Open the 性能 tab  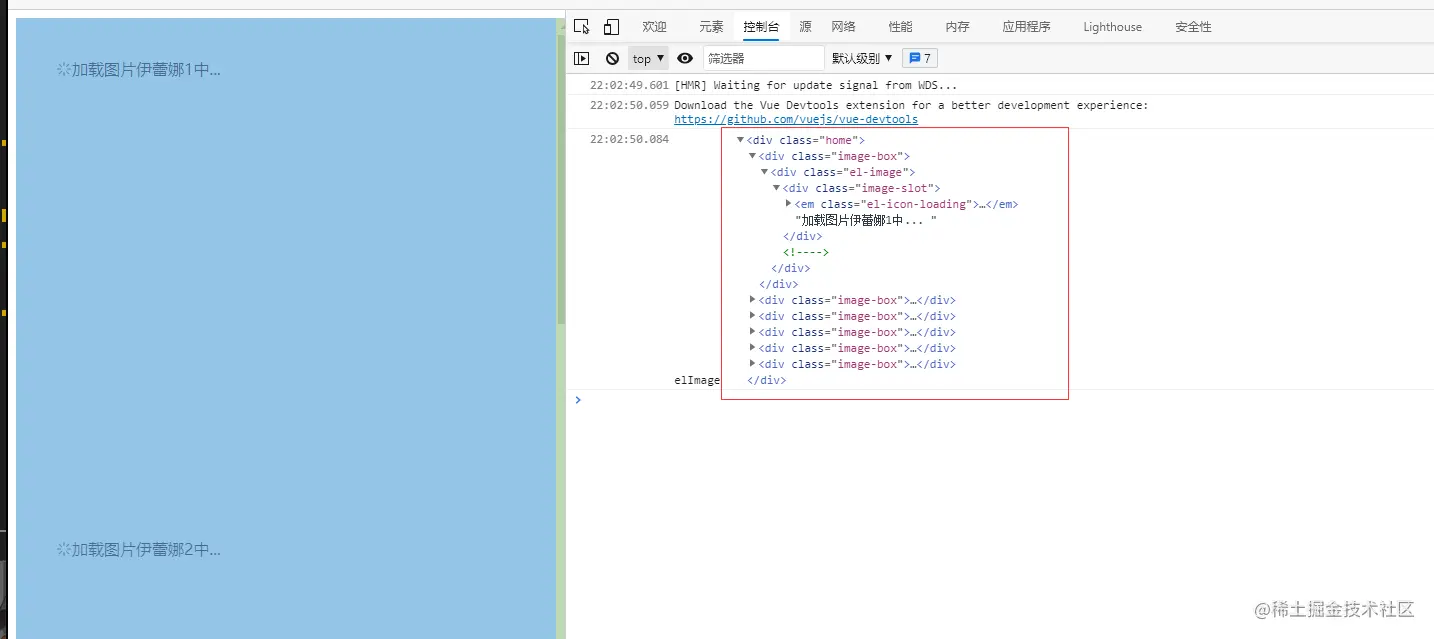click(x=900, y=27)
